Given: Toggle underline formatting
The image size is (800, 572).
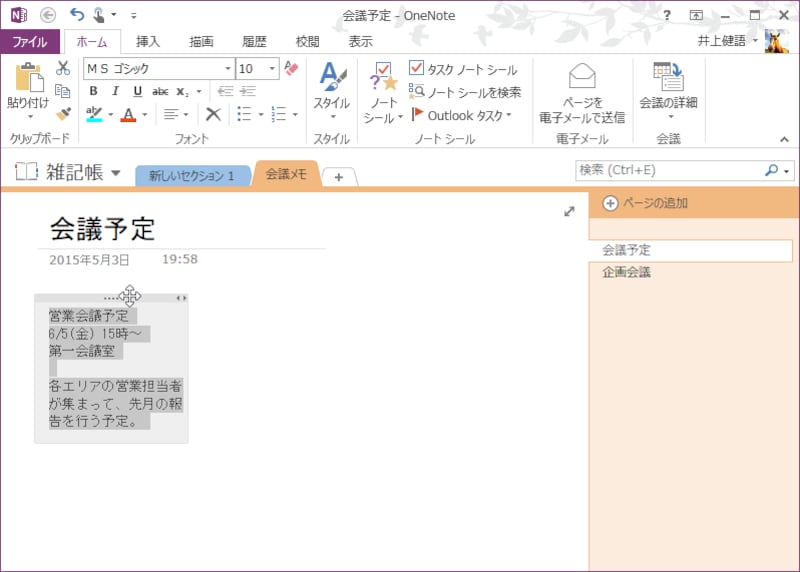Looking at the screenshot, I should (x=137, y=91).
